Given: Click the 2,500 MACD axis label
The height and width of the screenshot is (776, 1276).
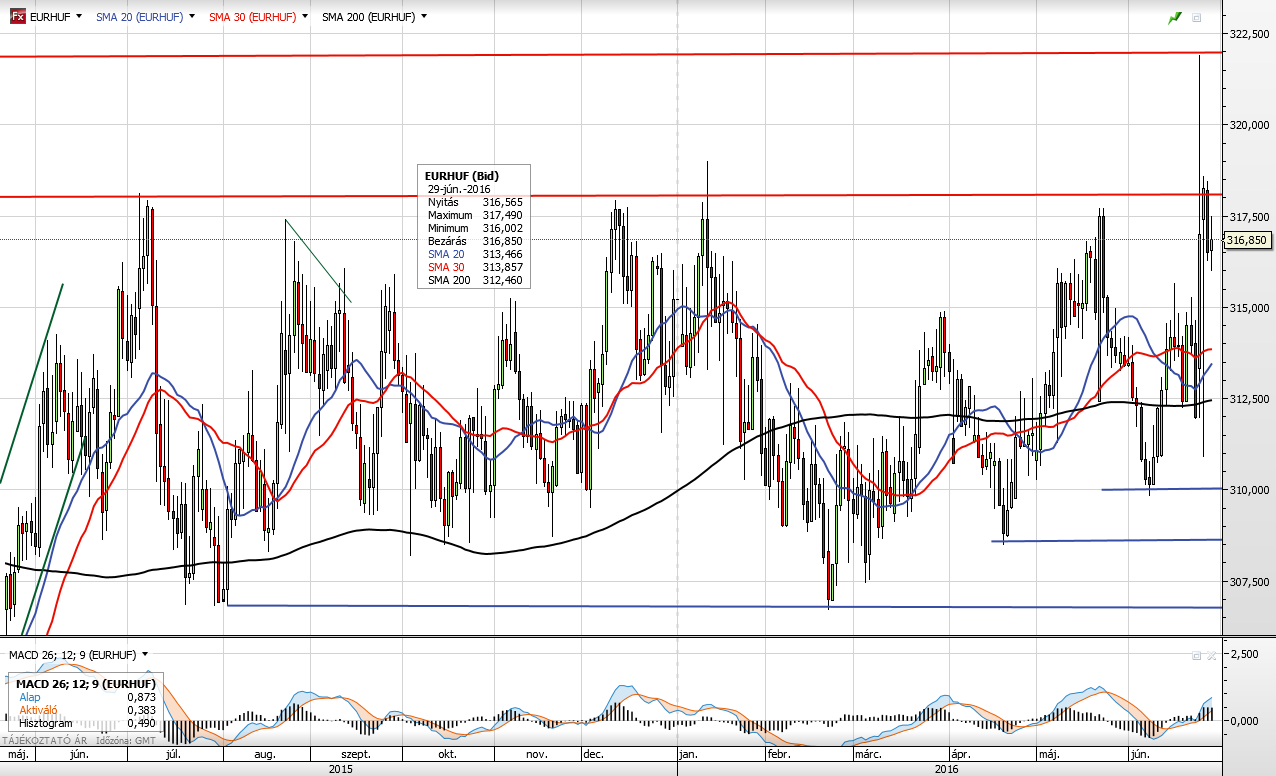Looking at the screenshot, I should pos(1243,653).
